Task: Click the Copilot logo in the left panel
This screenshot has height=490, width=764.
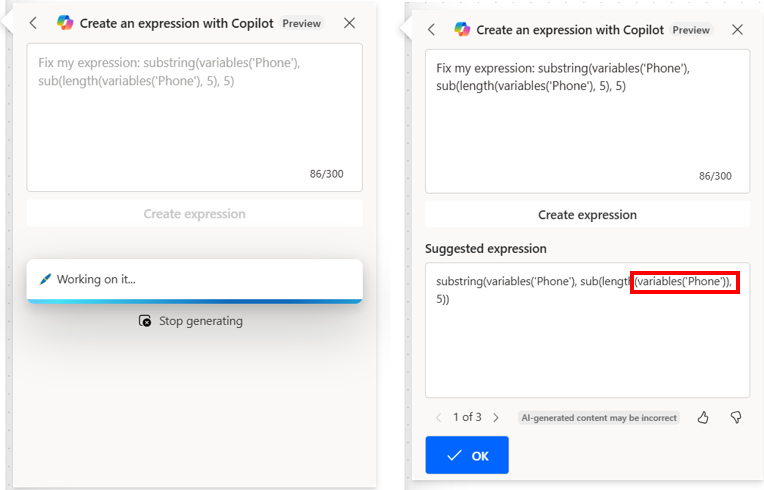Action: [x=65, y=23]
